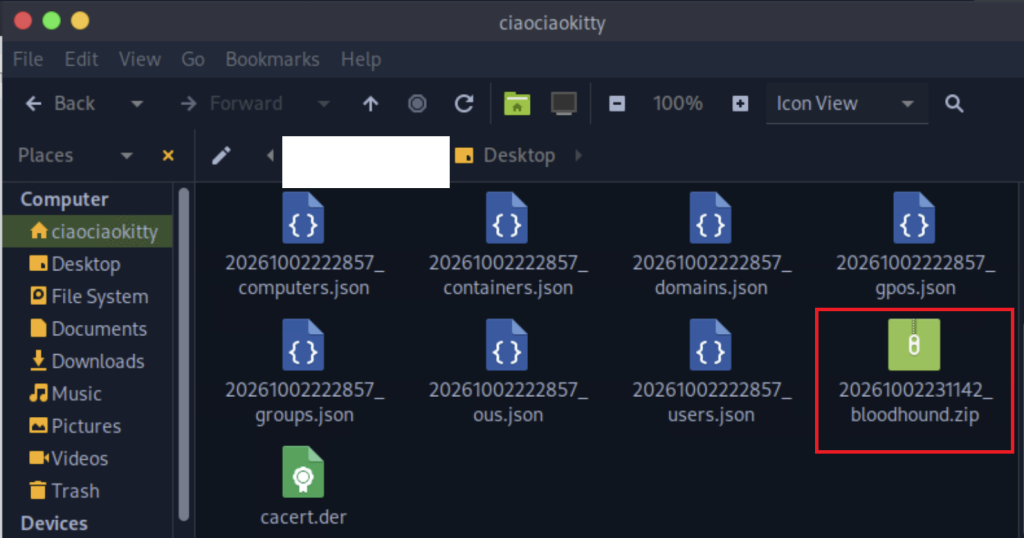This screenshot has height=538, width=1024.
Task: Select the groups.json file icon
Action: [x=303, y=345]
